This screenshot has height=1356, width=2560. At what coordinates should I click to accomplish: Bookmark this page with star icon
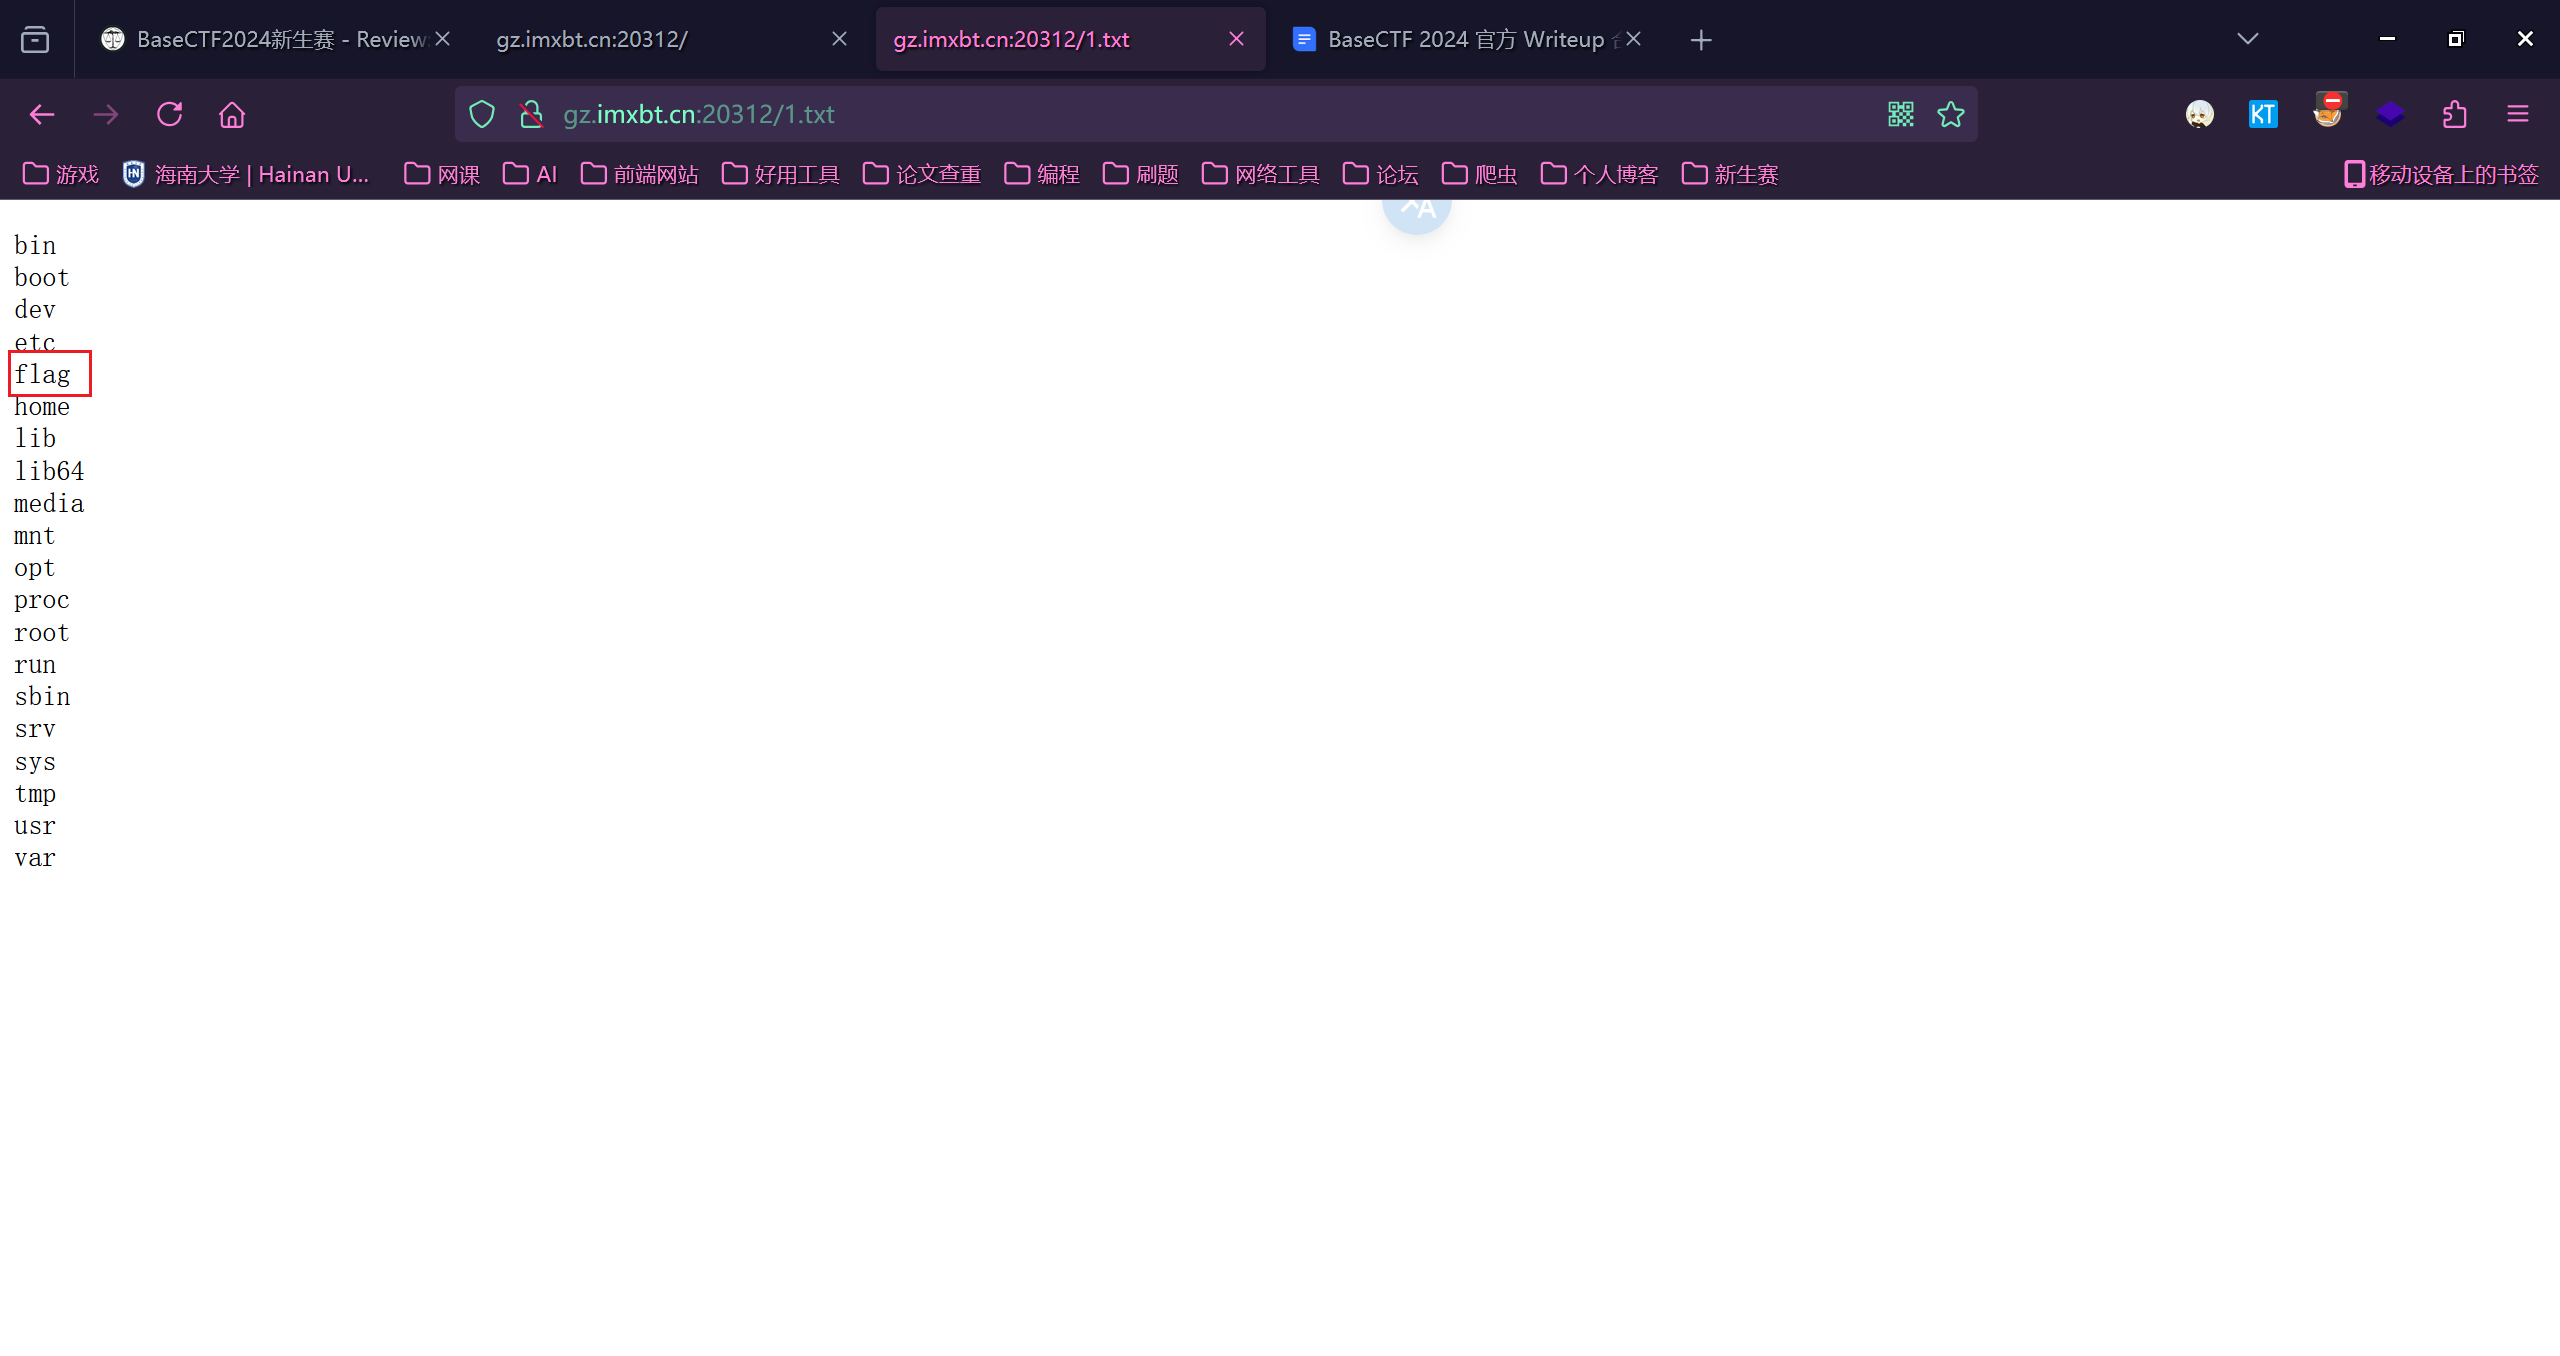coord(1951,114)
